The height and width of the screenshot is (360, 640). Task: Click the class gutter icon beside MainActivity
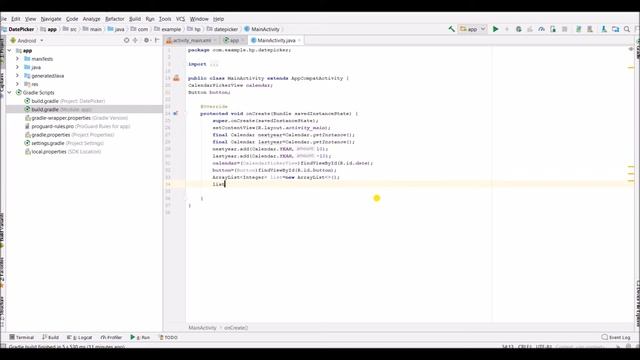(x=176, y=78)
